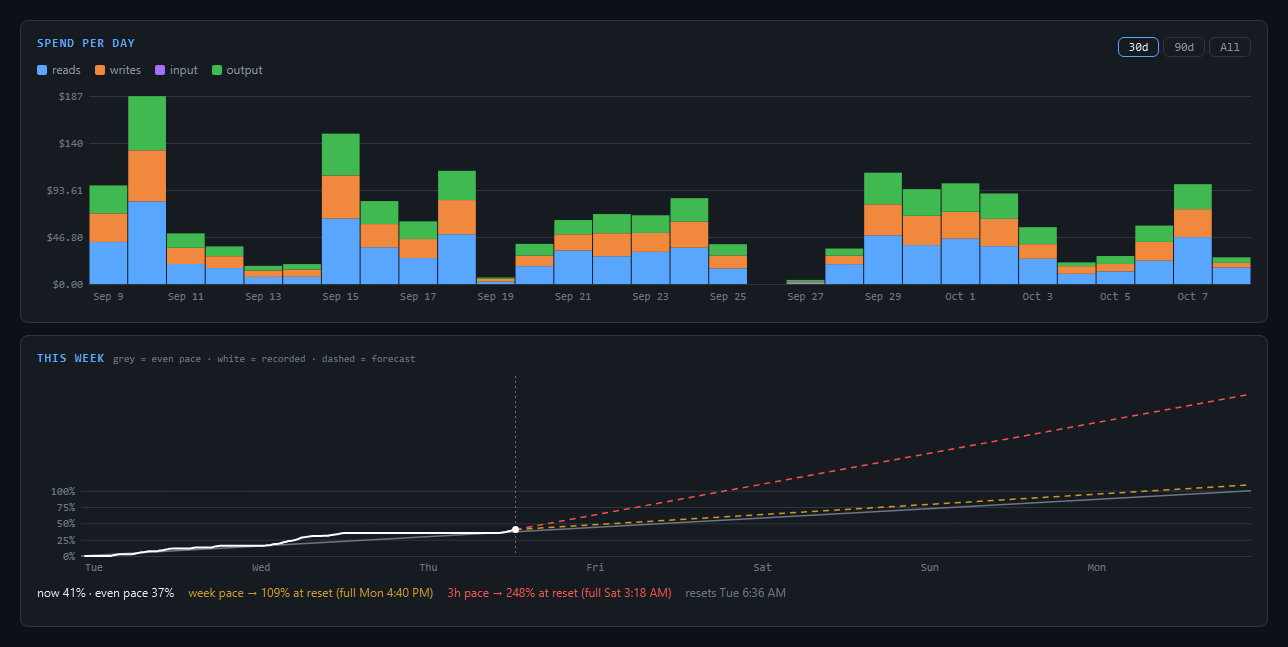The width and height of the screenshot is (1288, 647).
Task: Click the Sun axis label
Action: coord(930,568)
